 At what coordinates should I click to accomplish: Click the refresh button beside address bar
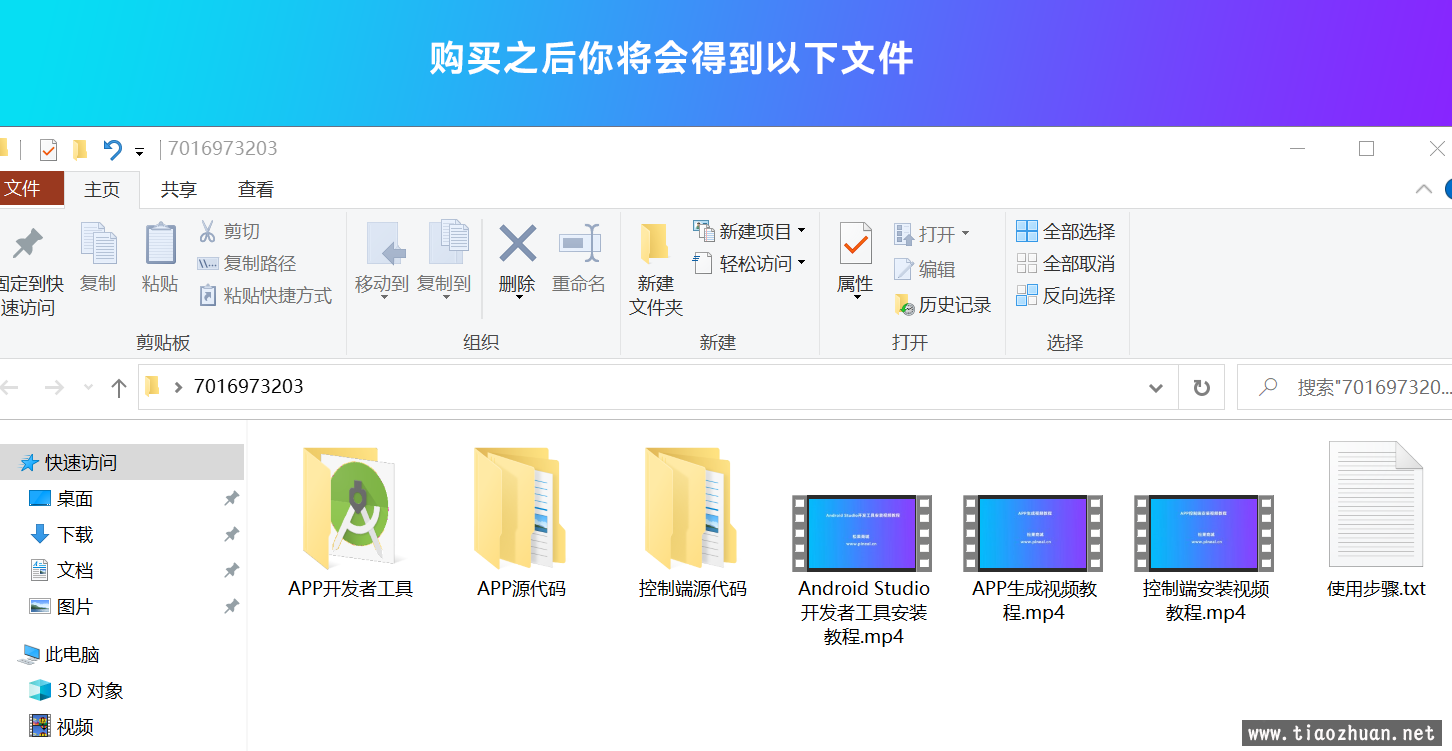point(1201,387)
